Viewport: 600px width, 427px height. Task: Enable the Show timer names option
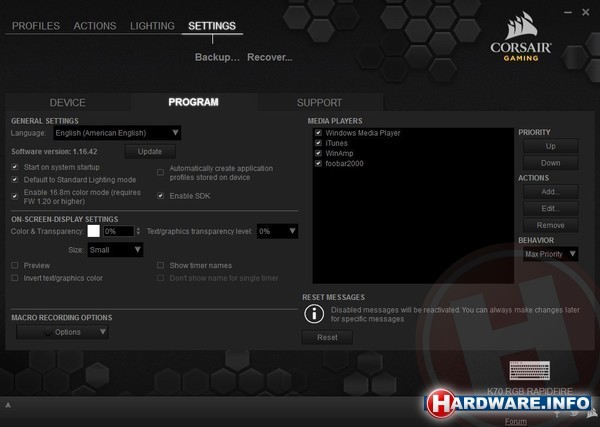point(161,265)
